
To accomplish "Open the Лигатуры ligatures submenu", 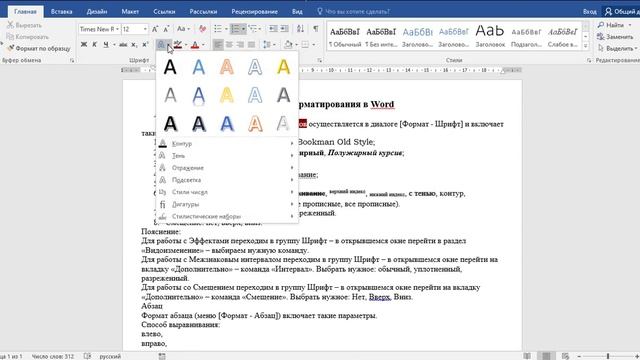I will point(227,204).
